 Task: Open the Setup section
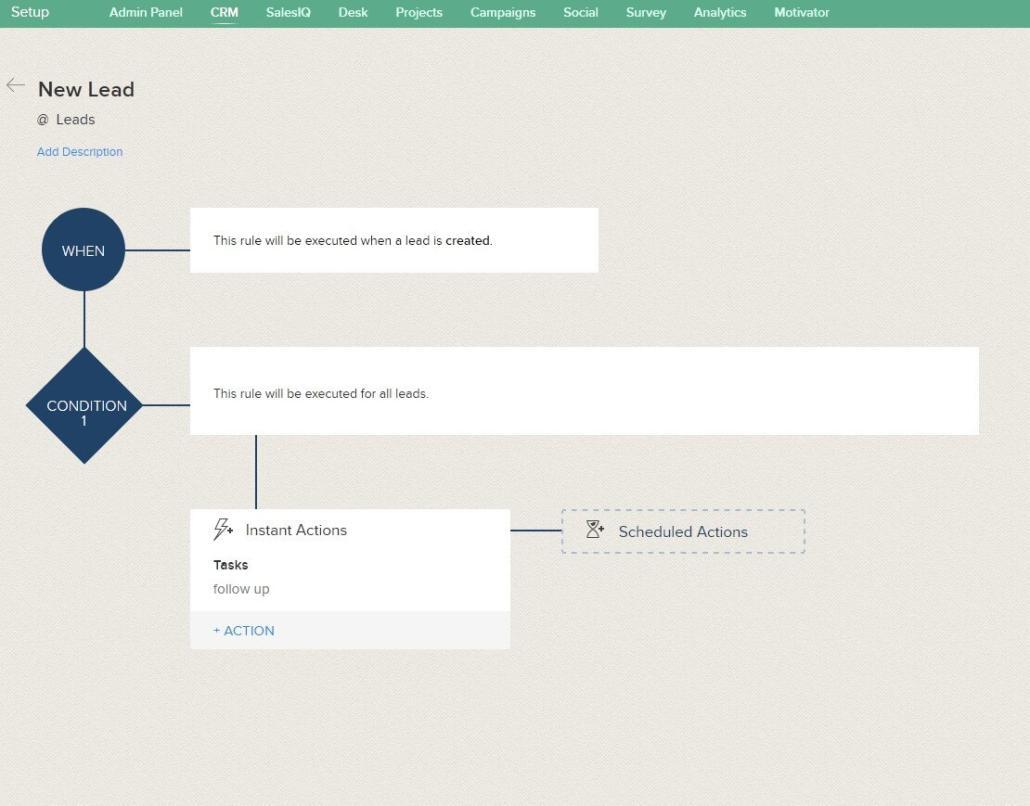tap(30, 12)
